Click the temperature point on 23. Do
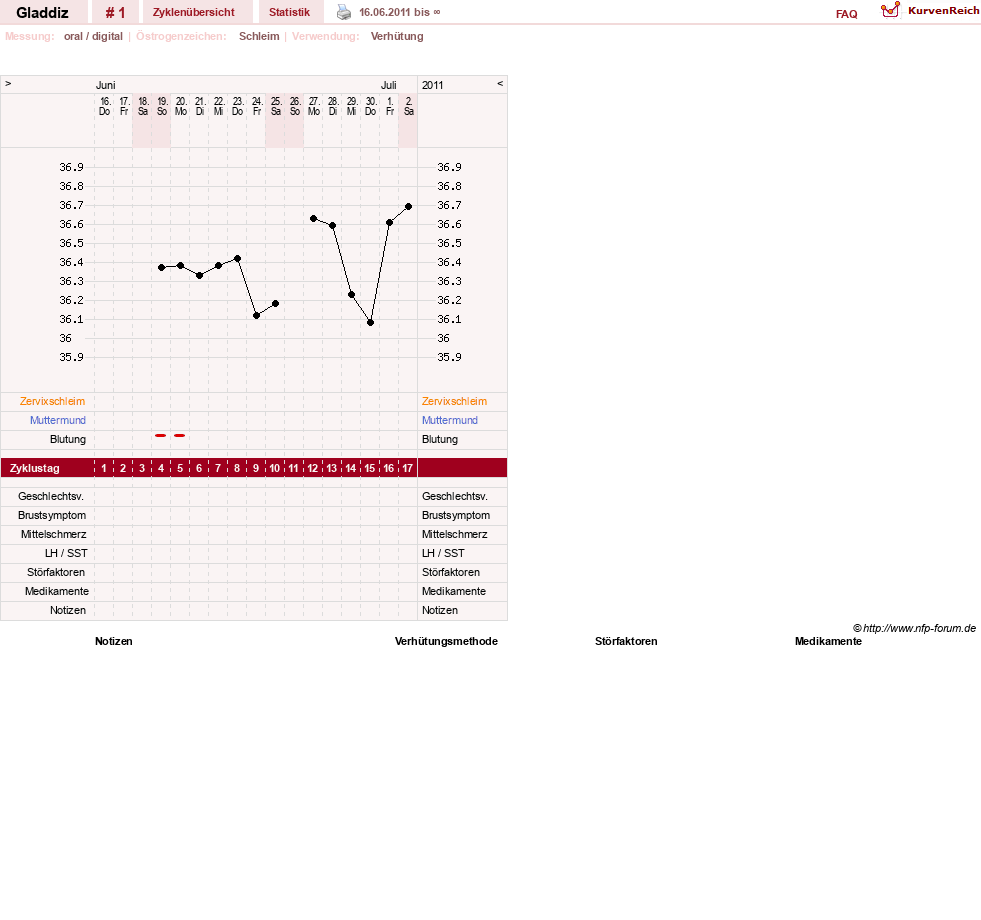981x920 pixels. (237, 258)
